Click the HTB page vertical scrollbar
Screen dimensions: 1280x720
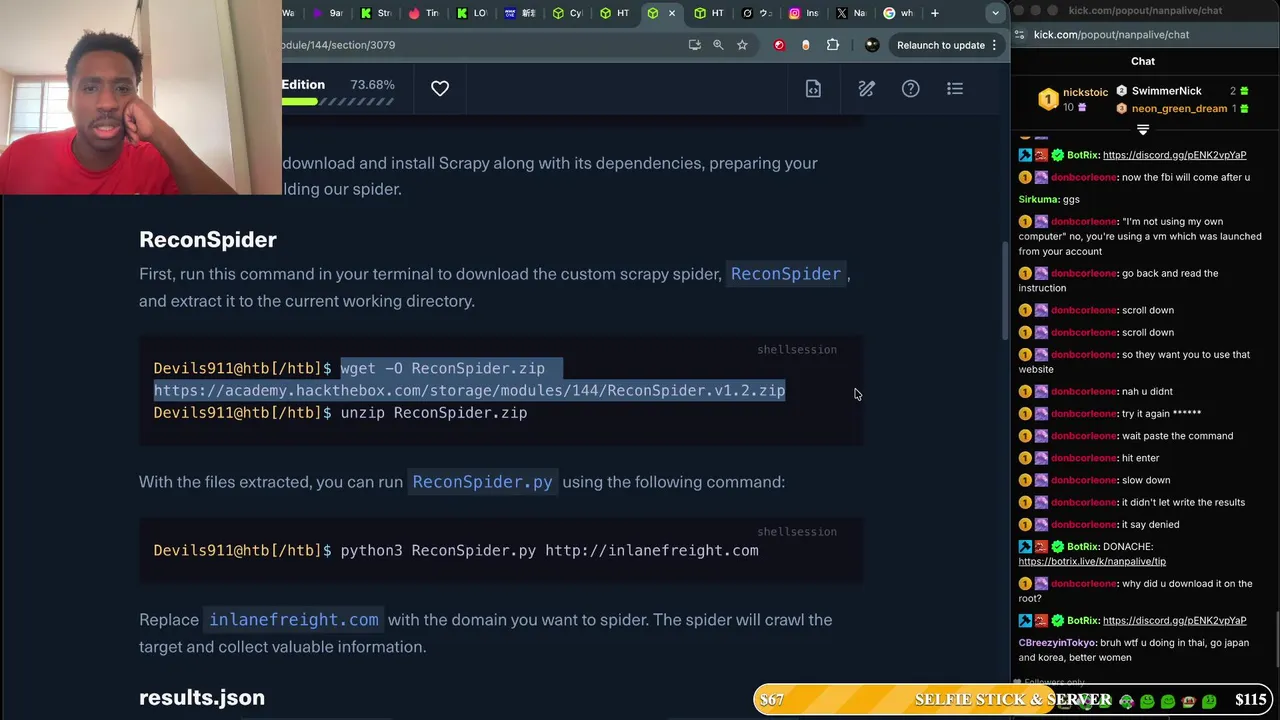point(1005,290)
